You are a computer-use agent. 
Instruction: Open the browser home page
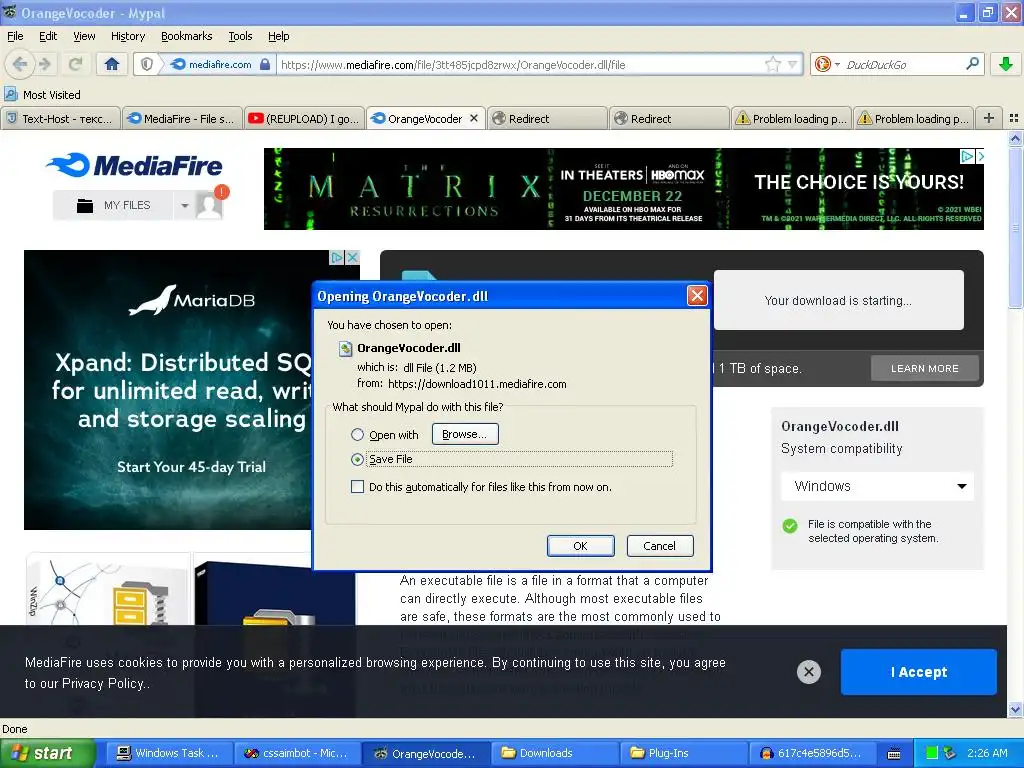point(112,64)
